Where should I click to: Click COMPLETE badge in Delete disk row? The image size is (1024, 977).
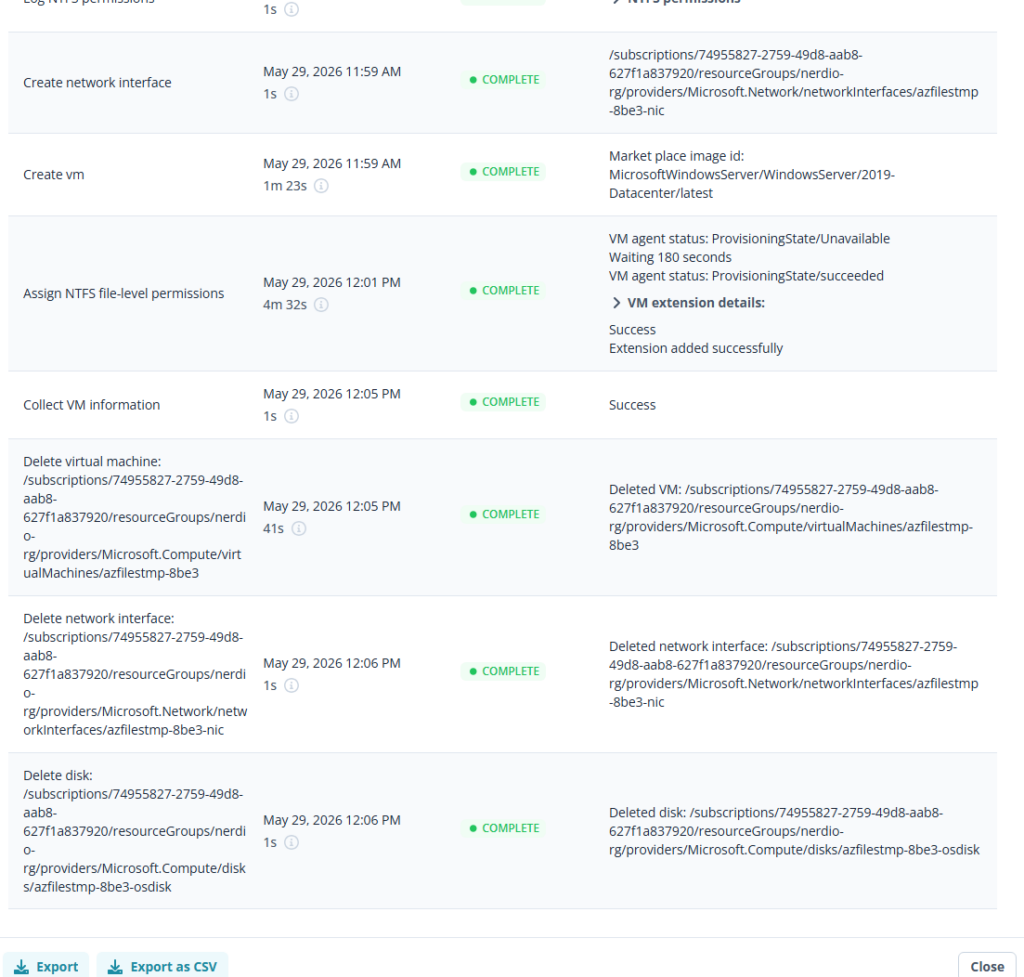504,828
